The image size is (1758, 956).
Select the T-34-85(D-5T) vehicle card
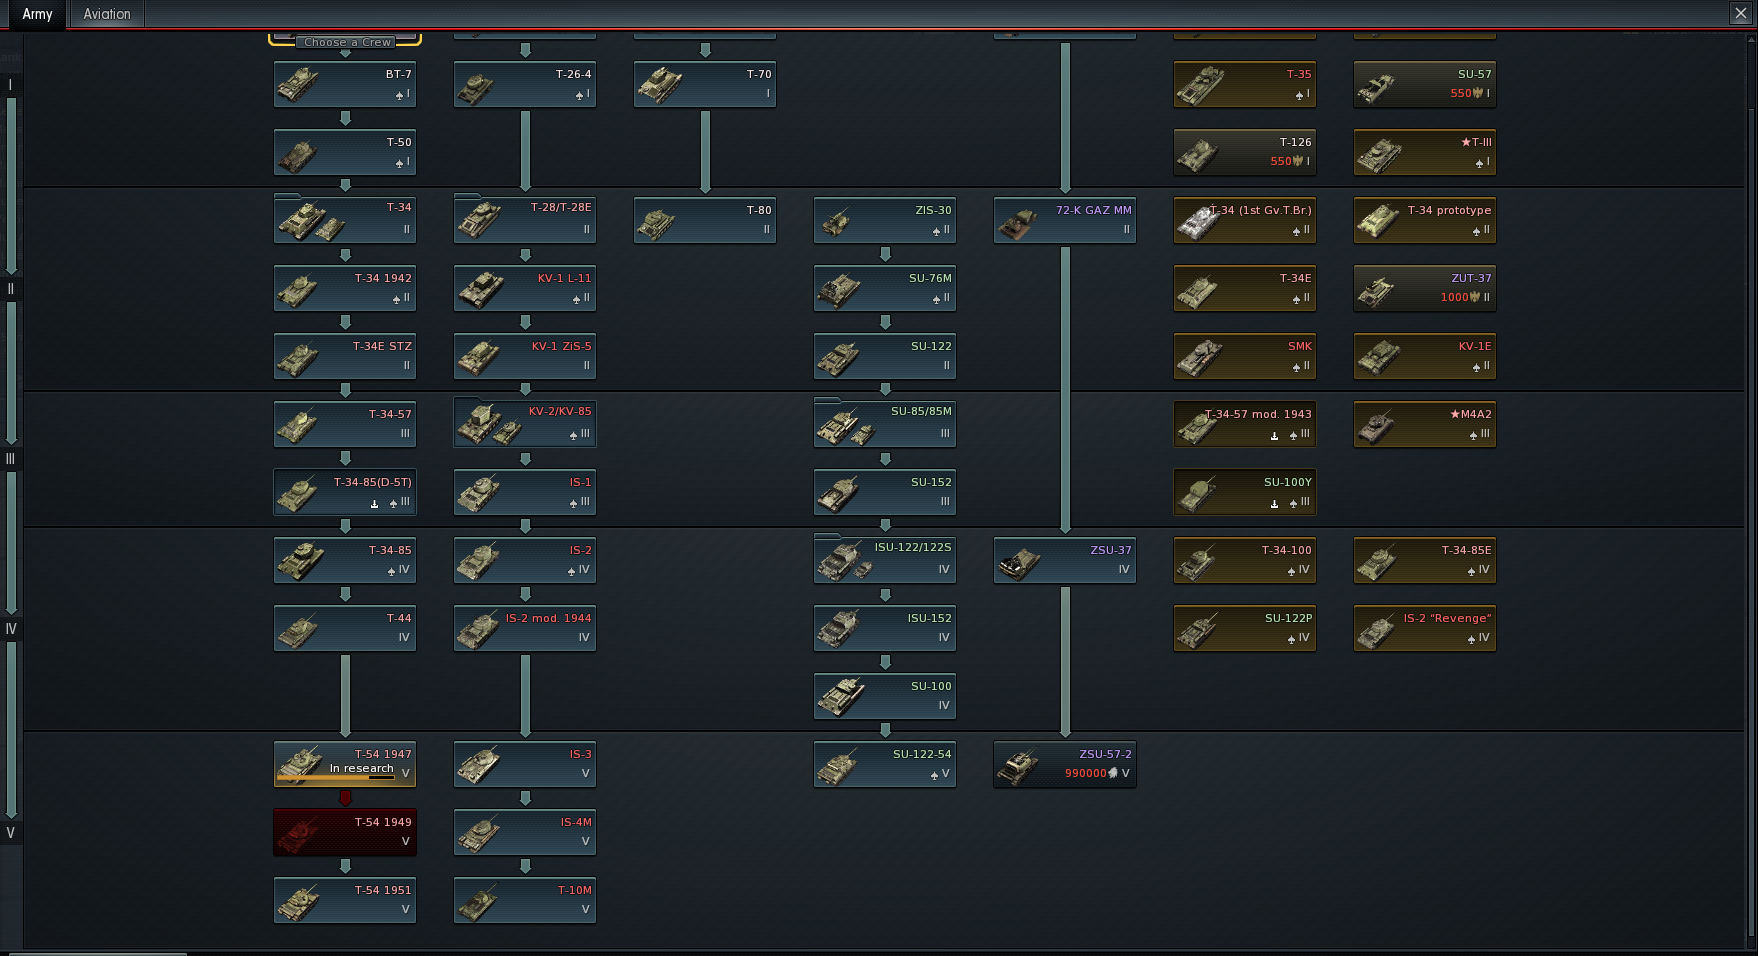coord(345,492)
